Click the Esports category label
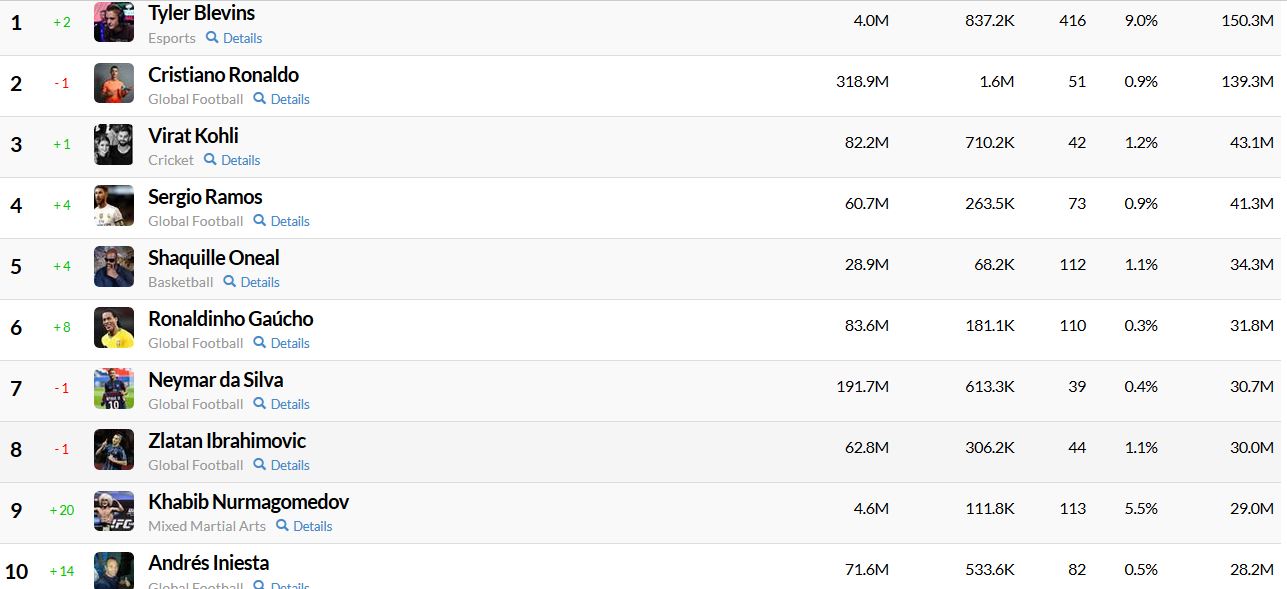Viewport: 1287px width, 589px height. [171, 38]
